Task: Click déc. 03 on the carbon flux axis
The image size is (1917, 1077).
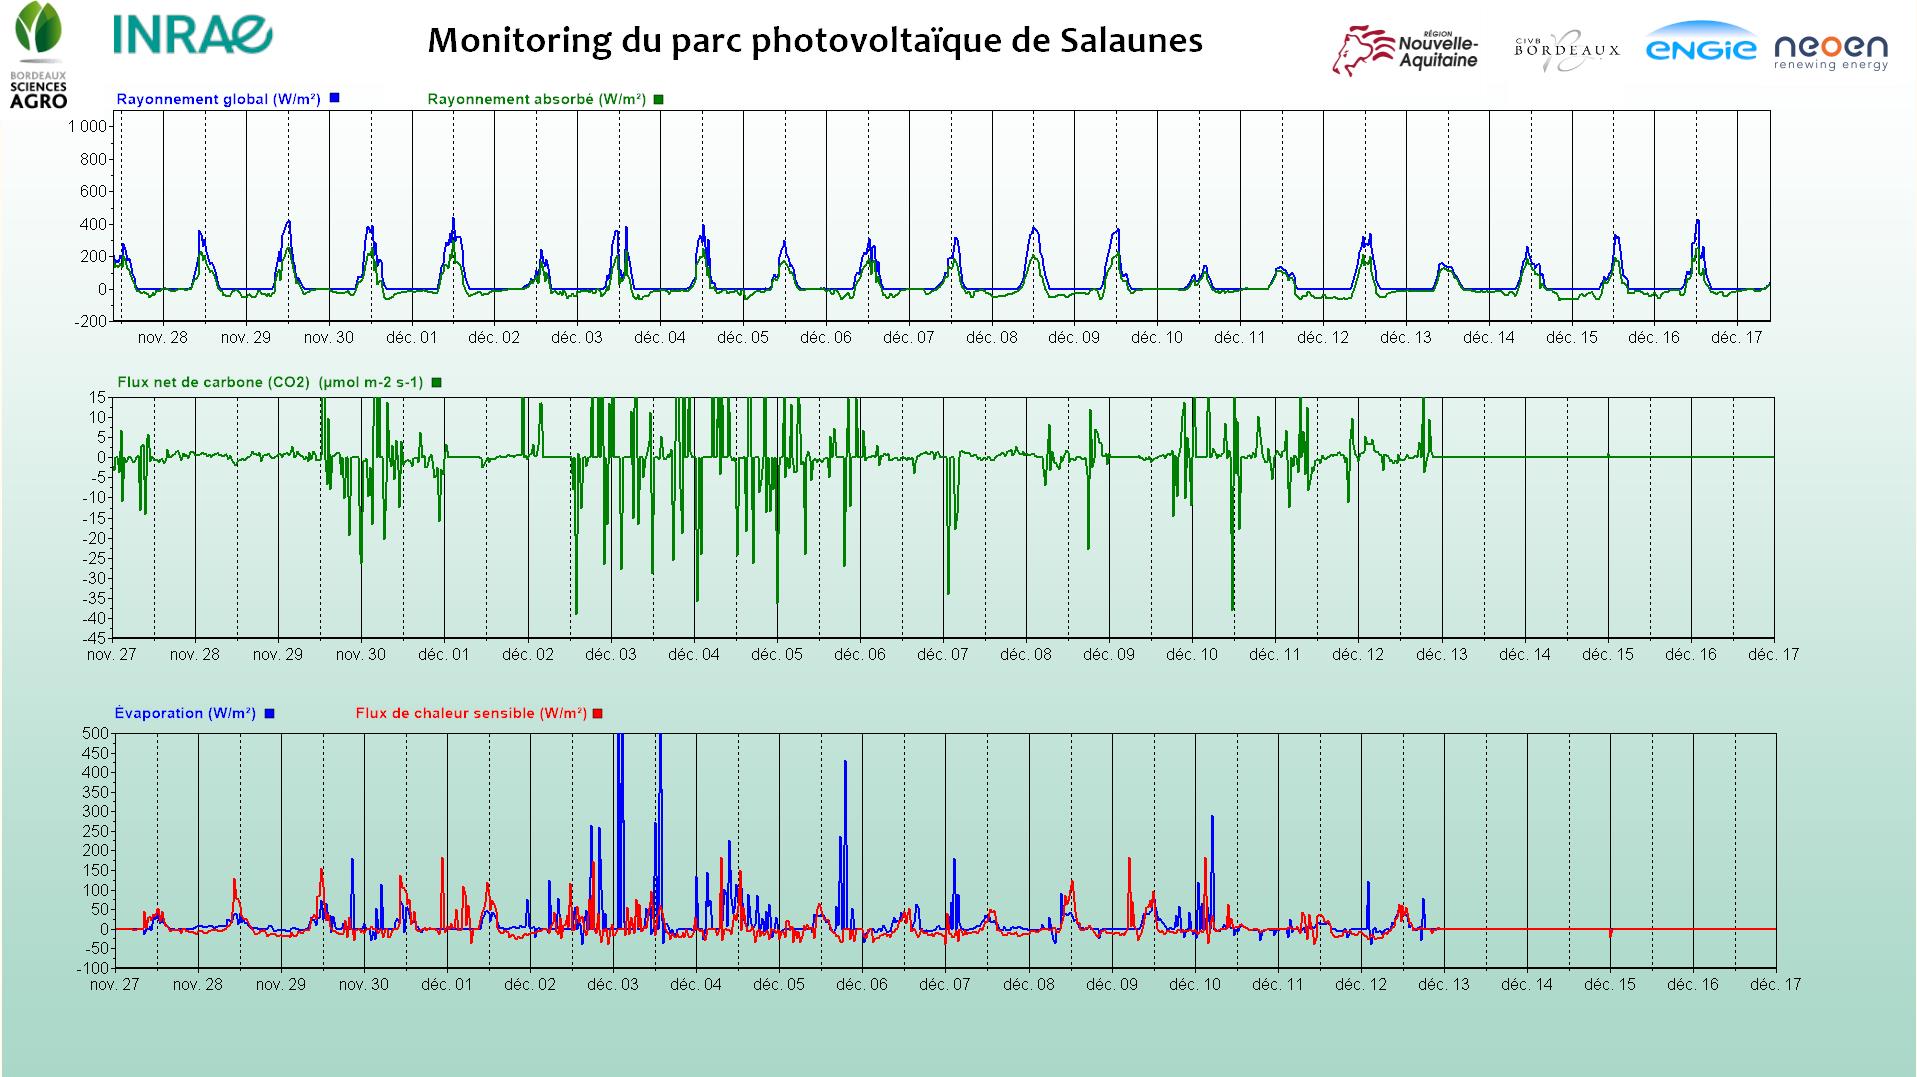Action: [x=610, y=655]
